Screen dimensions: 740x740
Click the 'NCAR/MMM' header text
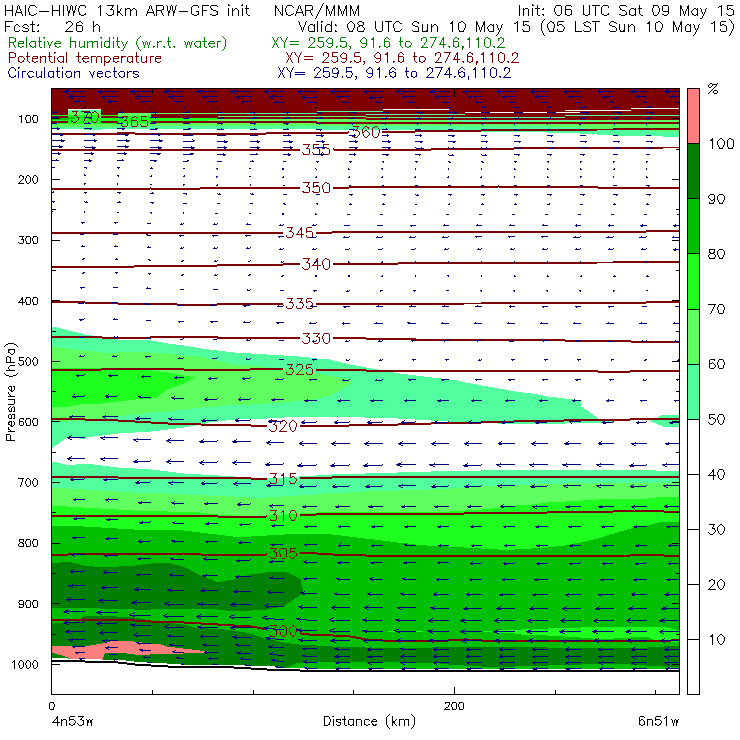317,11
